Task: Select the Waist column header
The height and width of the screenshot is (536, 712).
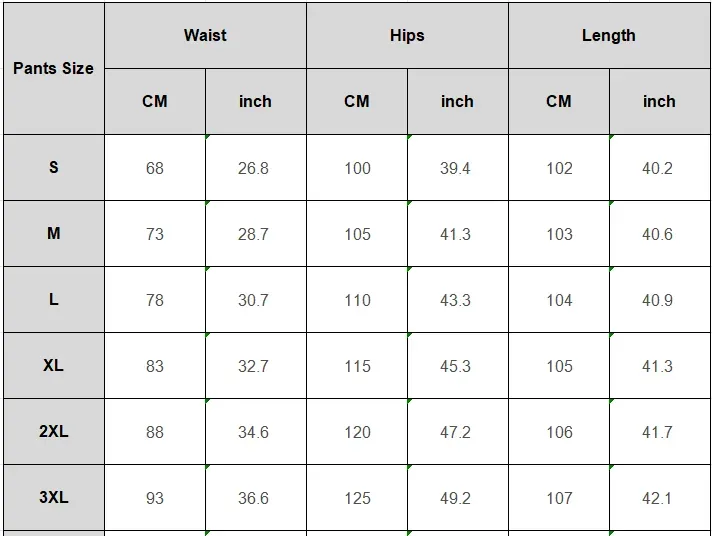Action: (x=205, y=35)
